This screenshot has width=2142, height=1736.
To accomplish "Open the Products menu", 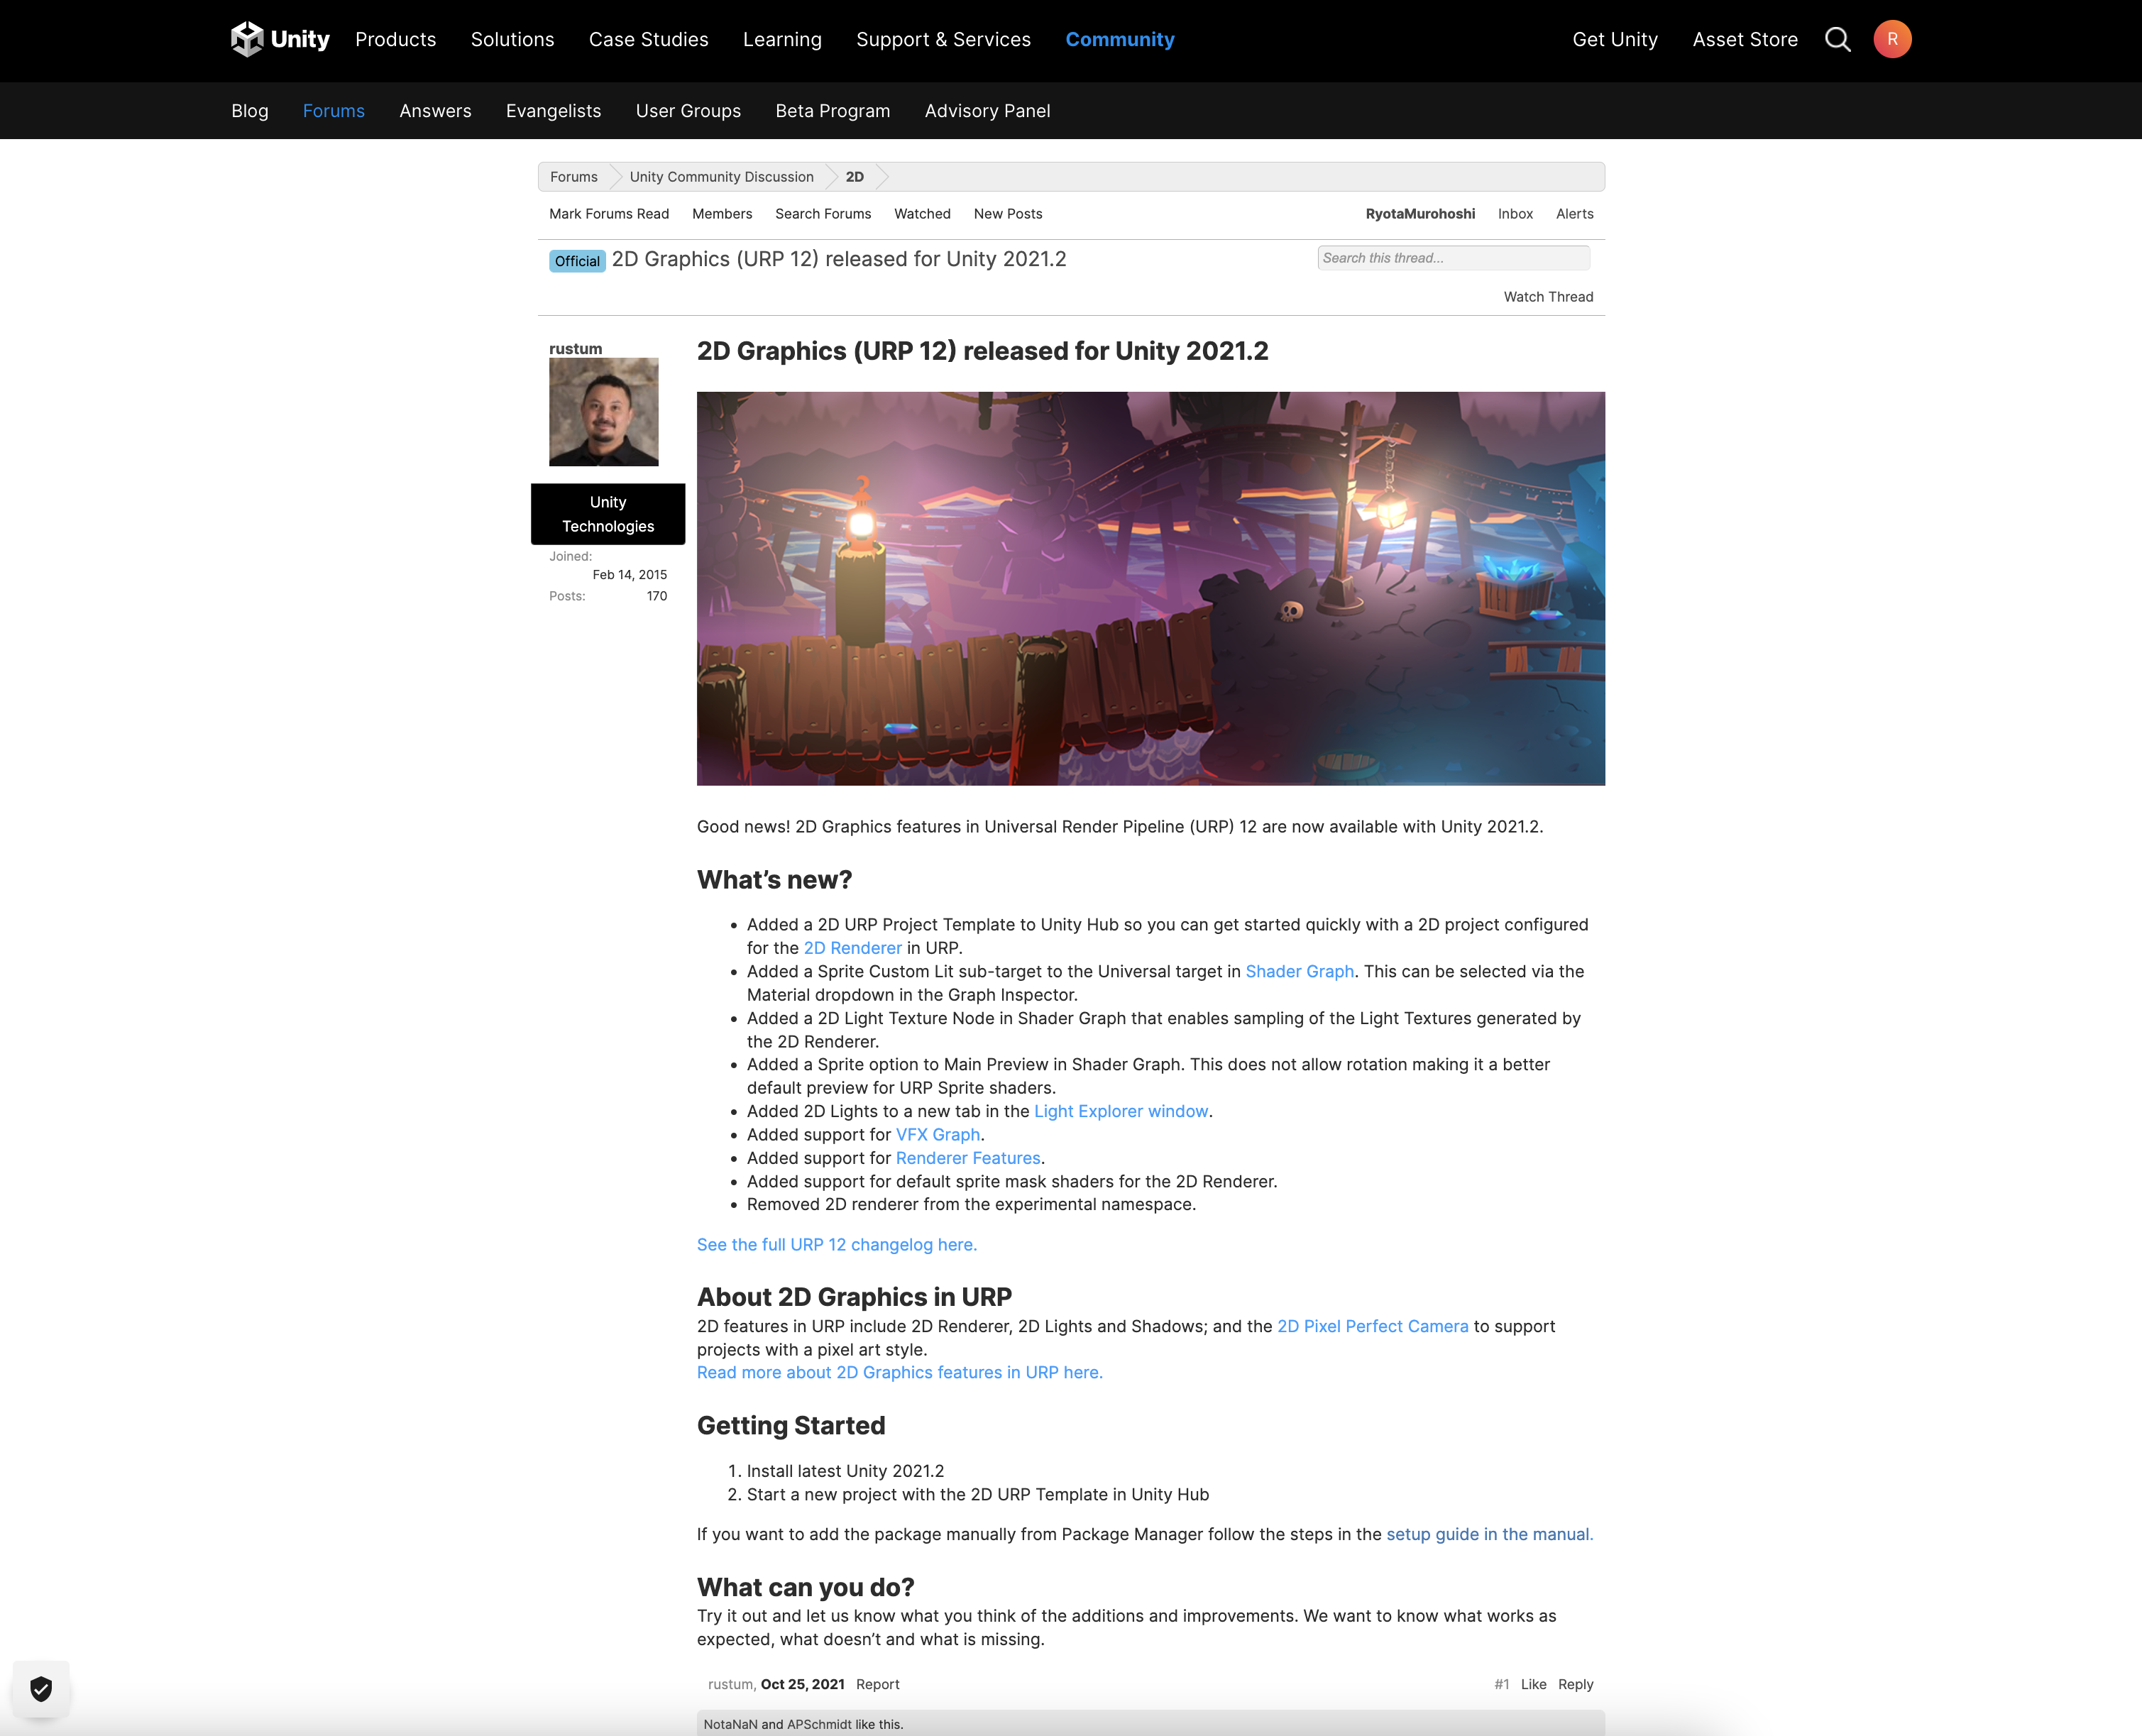I will tap(395, 39).
